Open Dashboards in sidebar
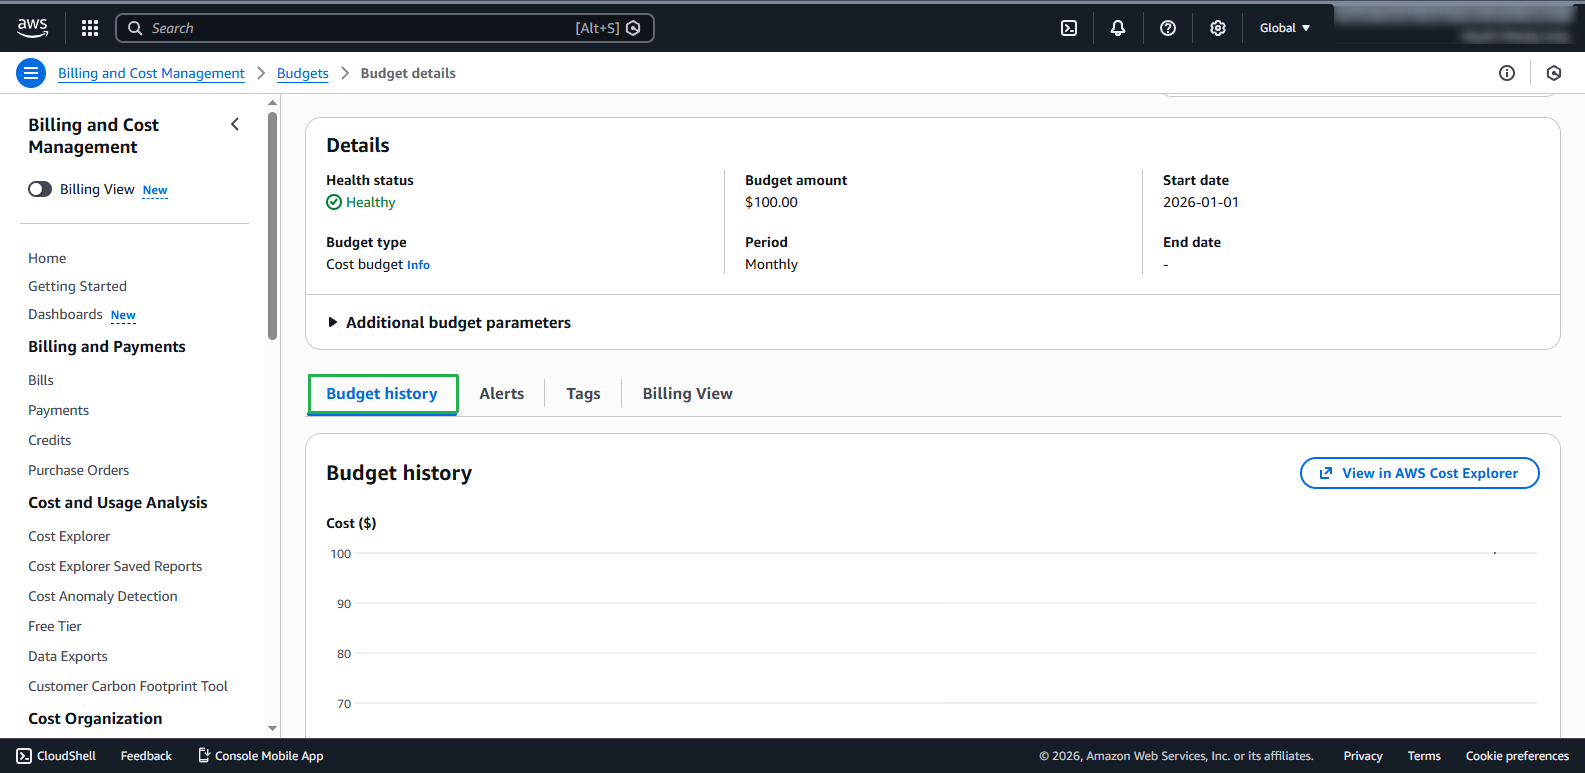The image size is (1585, 773). pyautogui.click(x=65, y=314)
